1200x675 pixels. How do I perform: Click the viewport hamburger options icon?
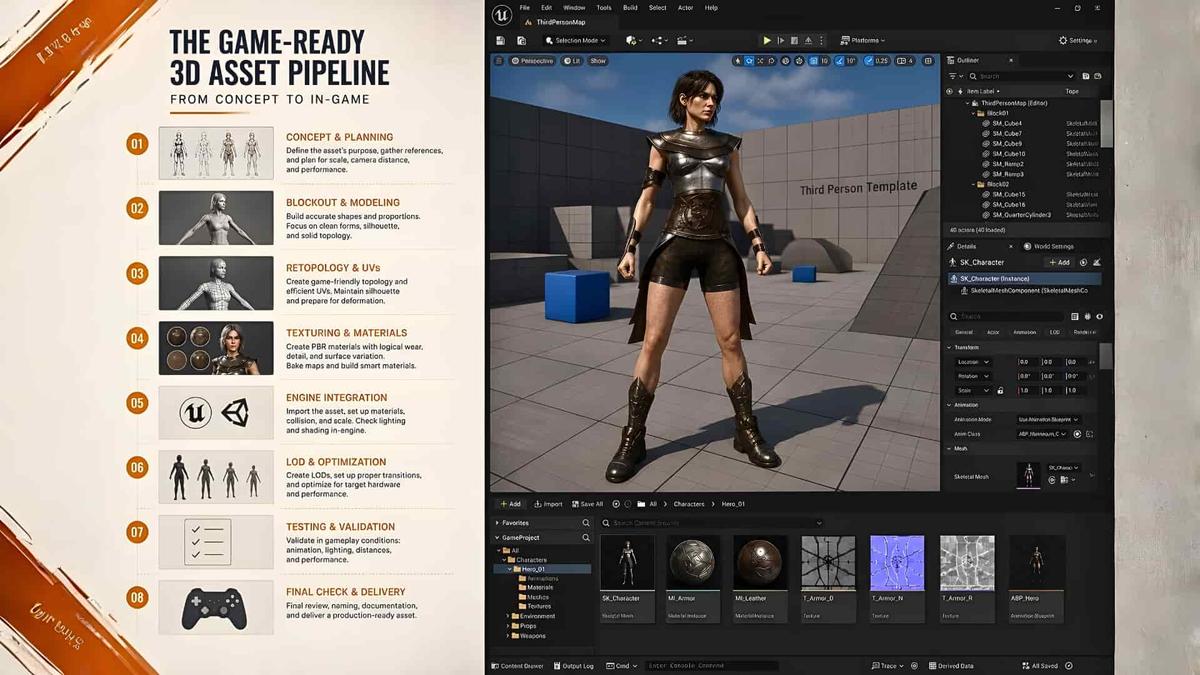click(499, 61)
